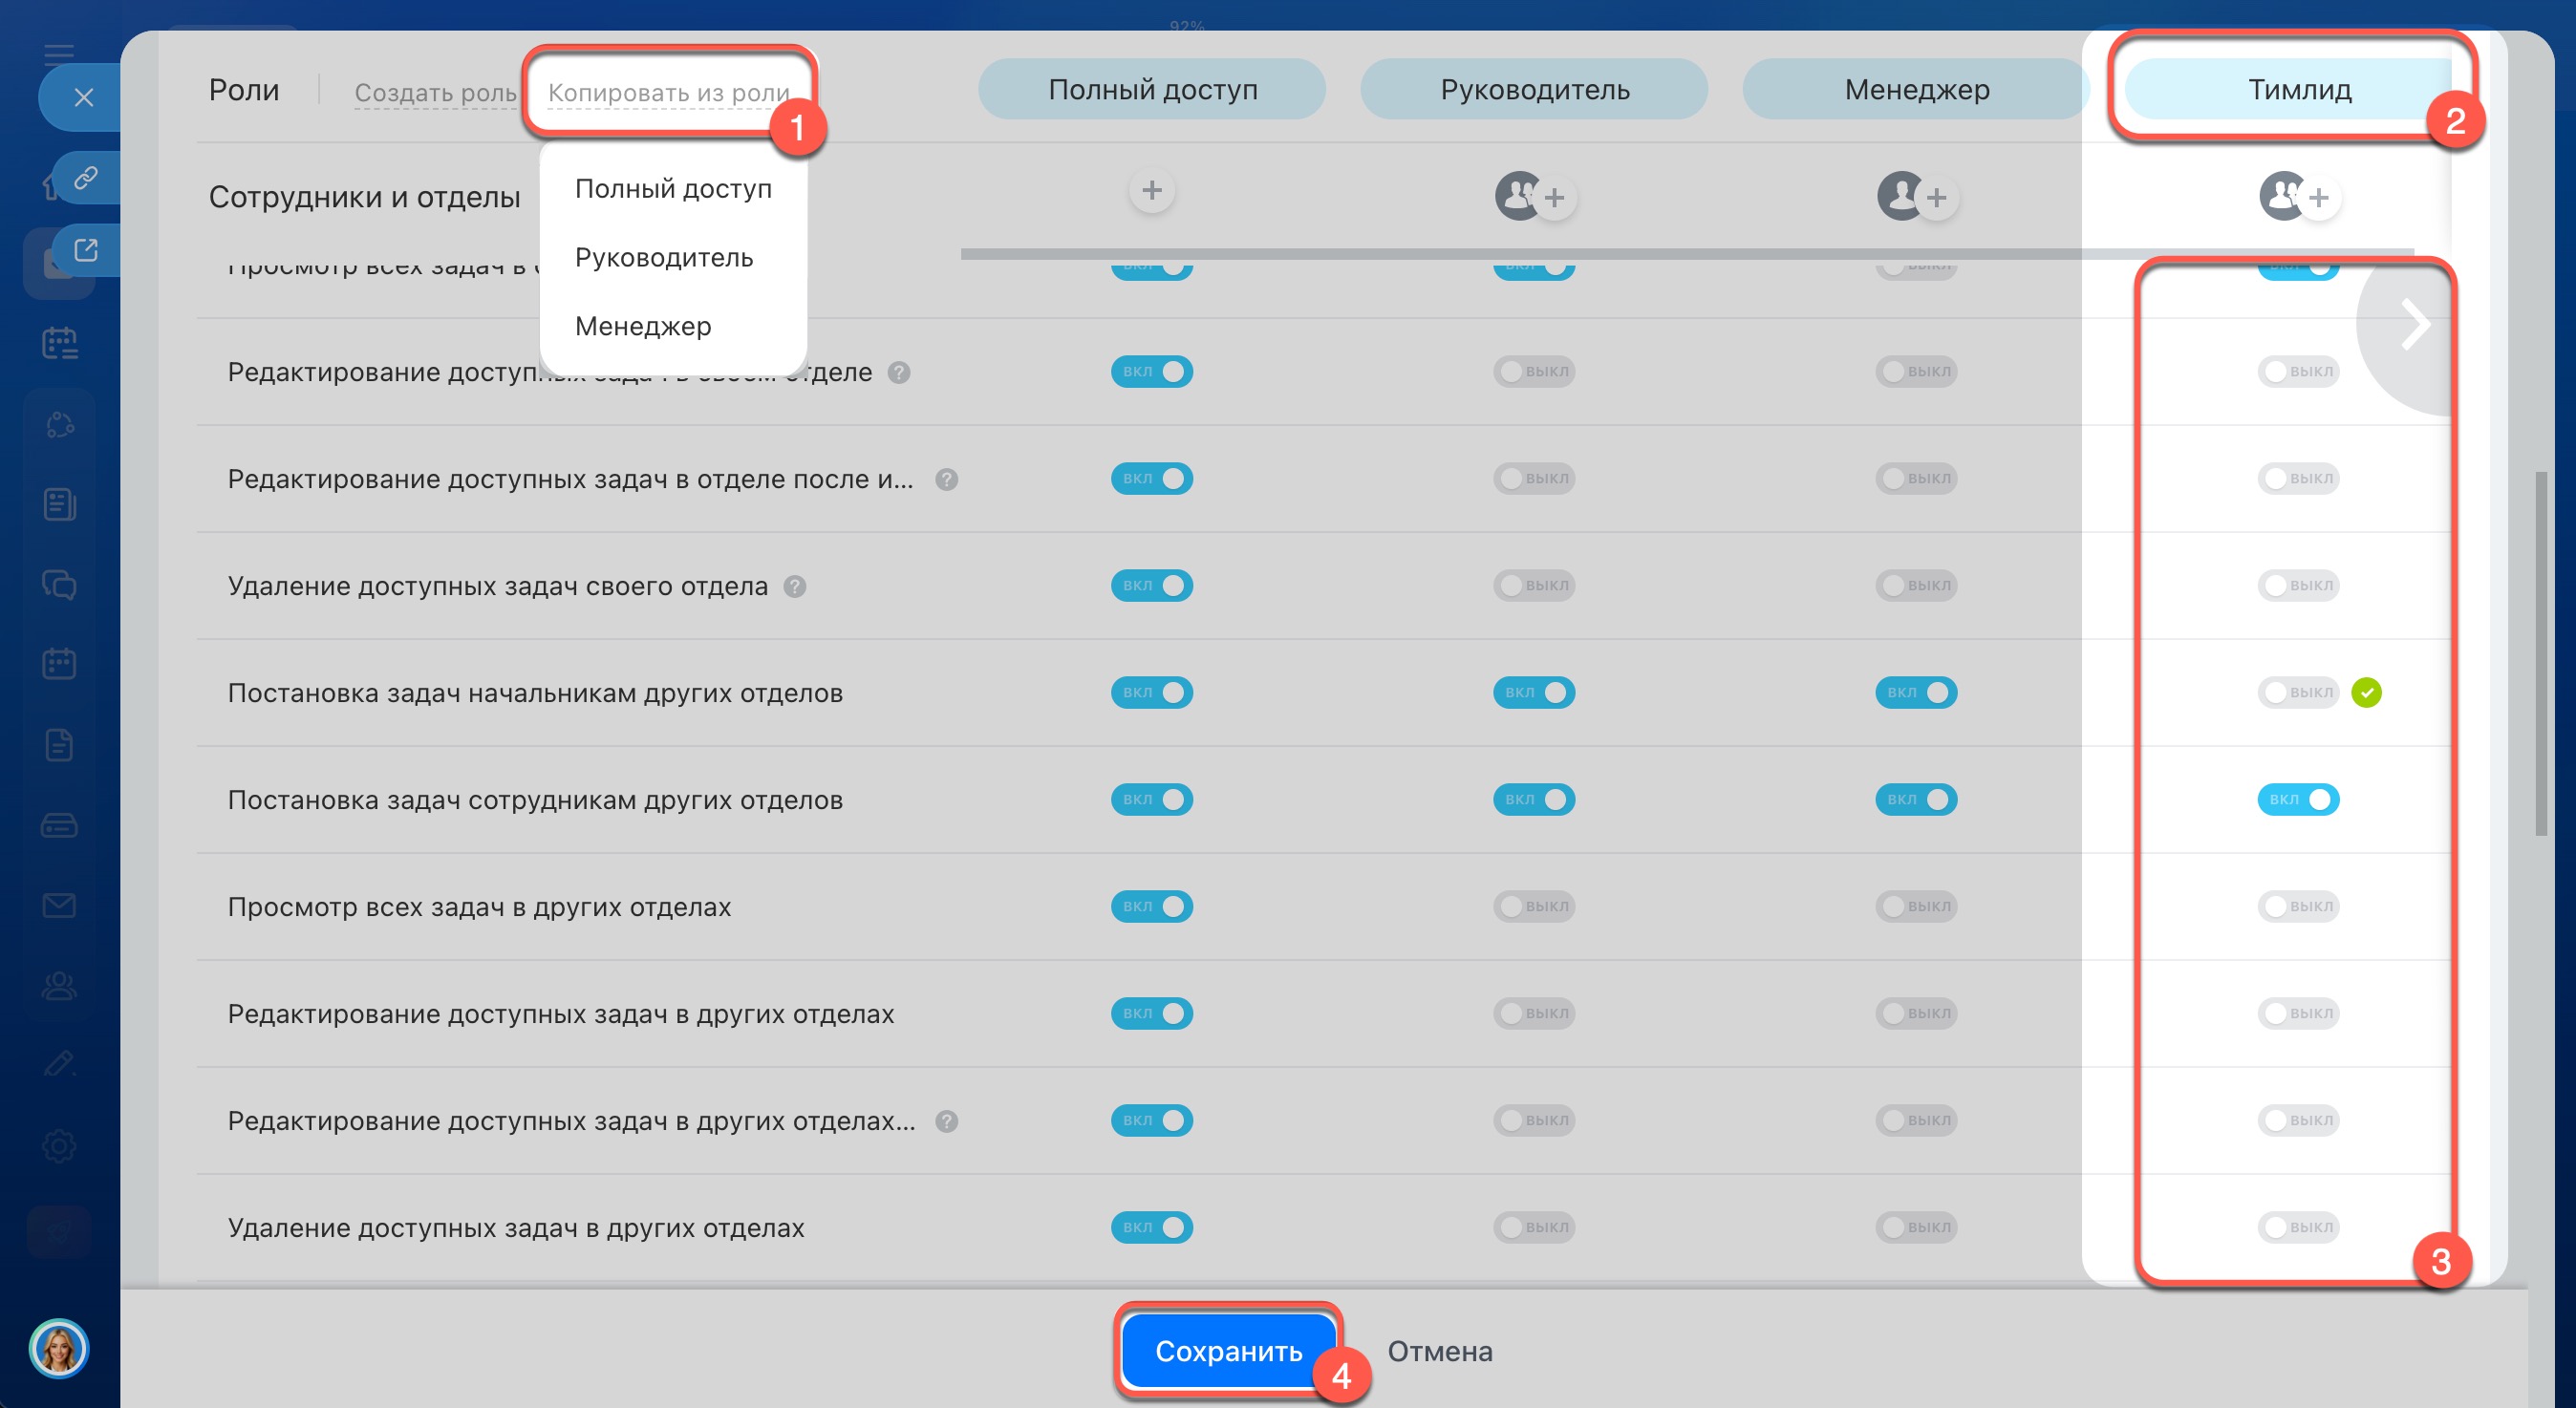Select Полный доступ in the dropdown menu

coord(672,188)
